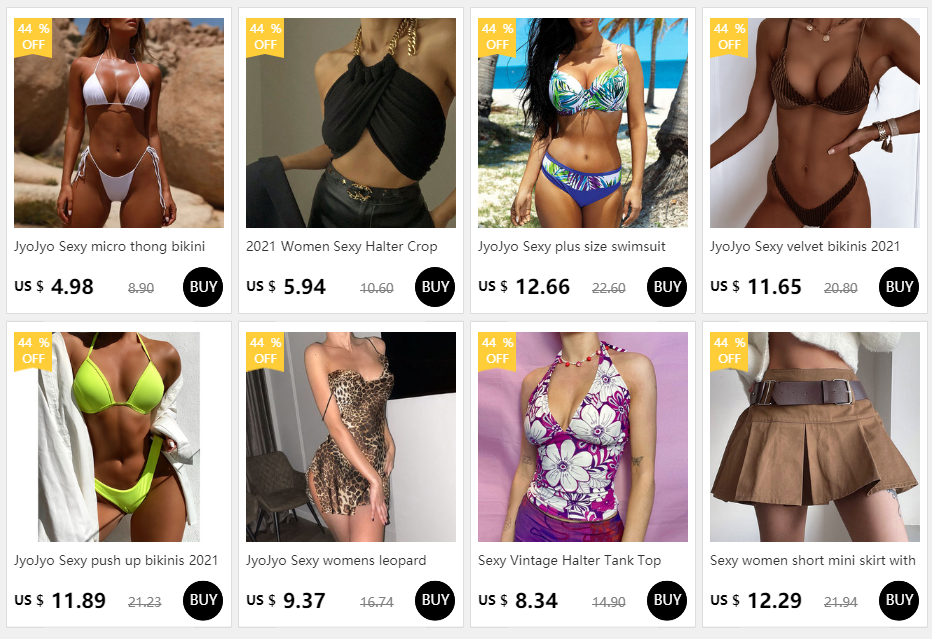Image resolution: width=932 pixels, height=639 pixels.
Task: Open 'Sexy Vintage Halter Tank Top' title link
Action: point(569,561)
